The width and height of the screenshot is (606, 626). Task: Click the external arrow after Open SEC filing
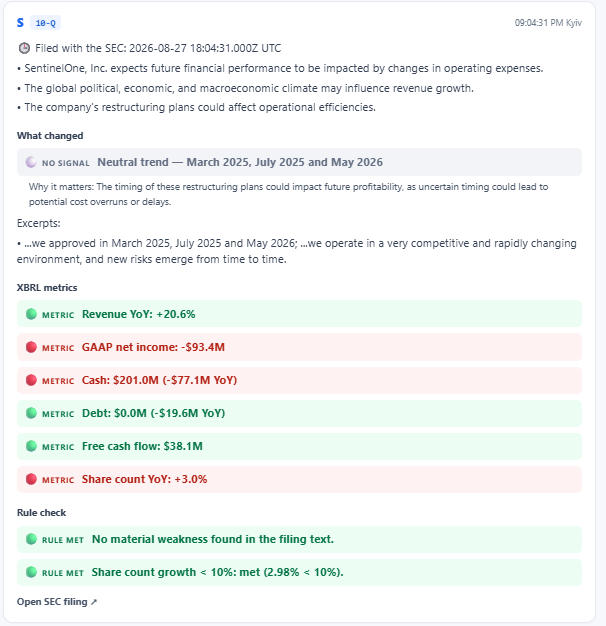[94, 602]
